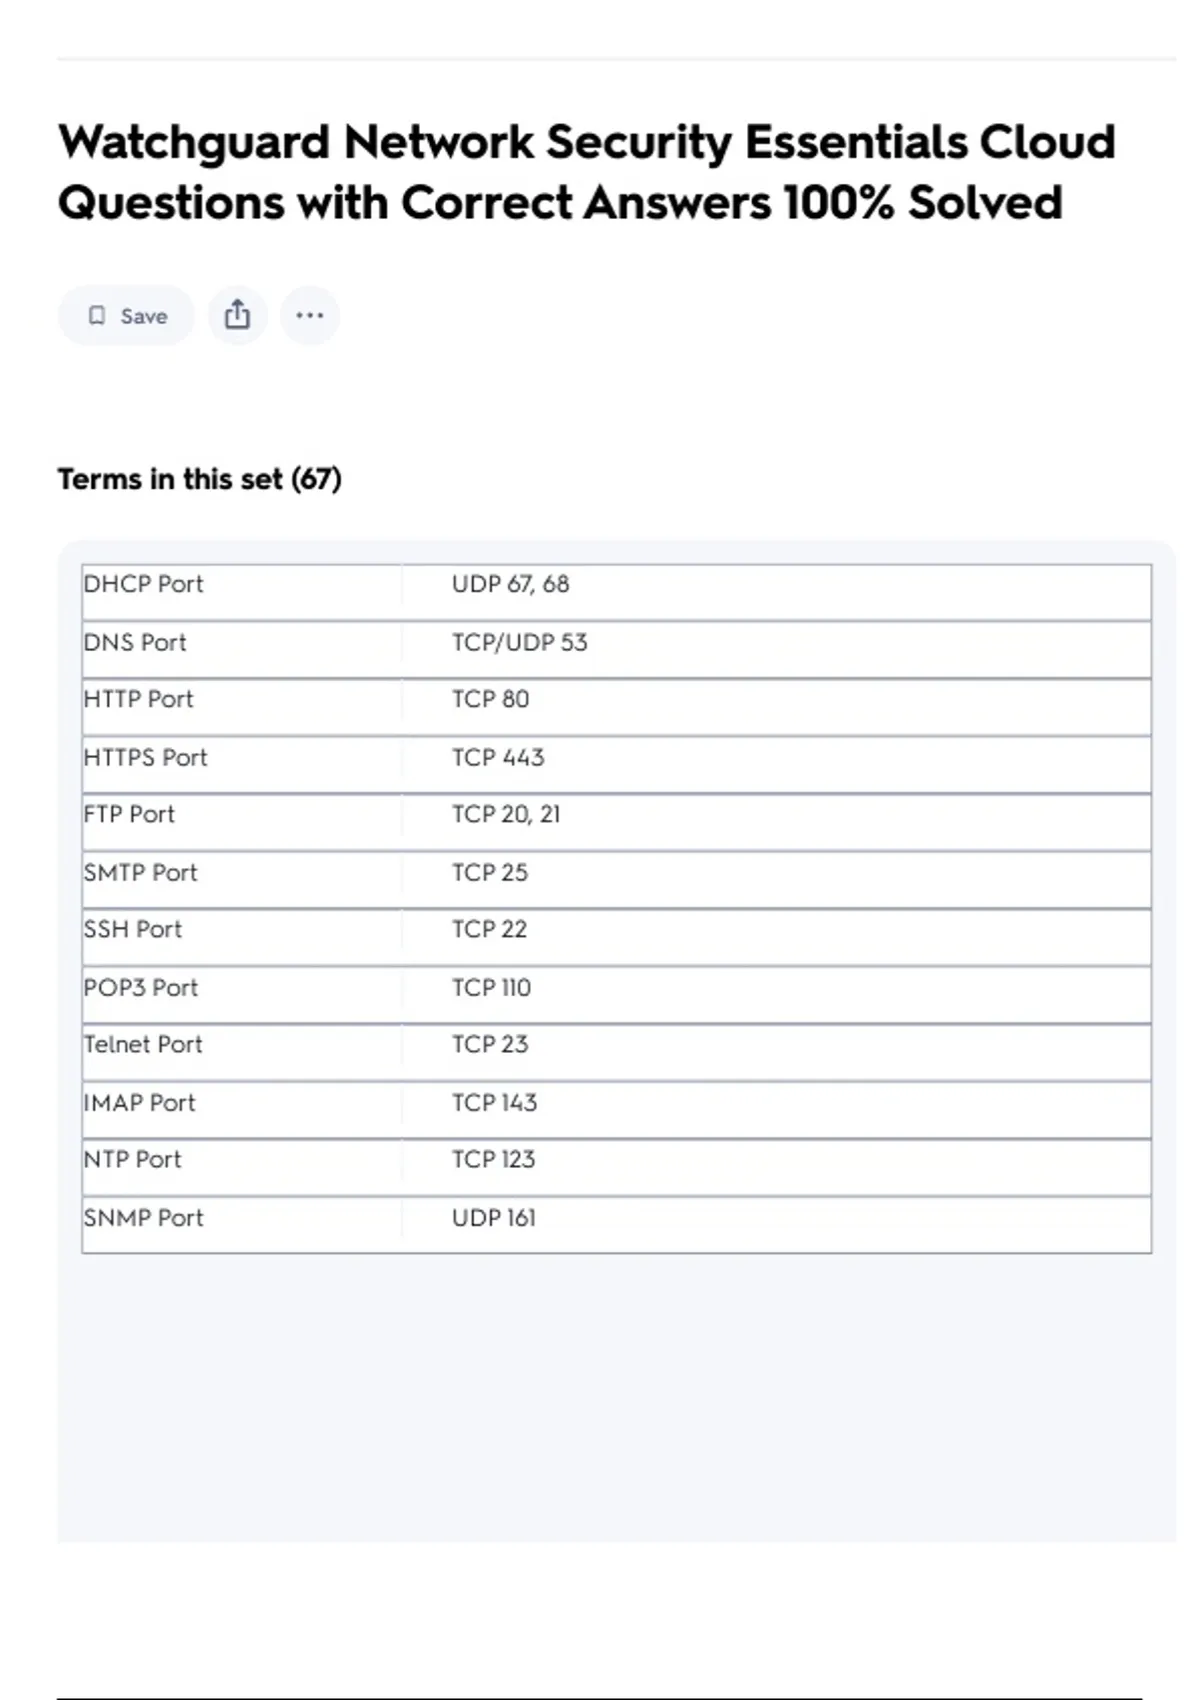Select the Telnet Port term
This screenshot has height=1700, width=1200.
pyautogui.click(x=143, y=1045)
